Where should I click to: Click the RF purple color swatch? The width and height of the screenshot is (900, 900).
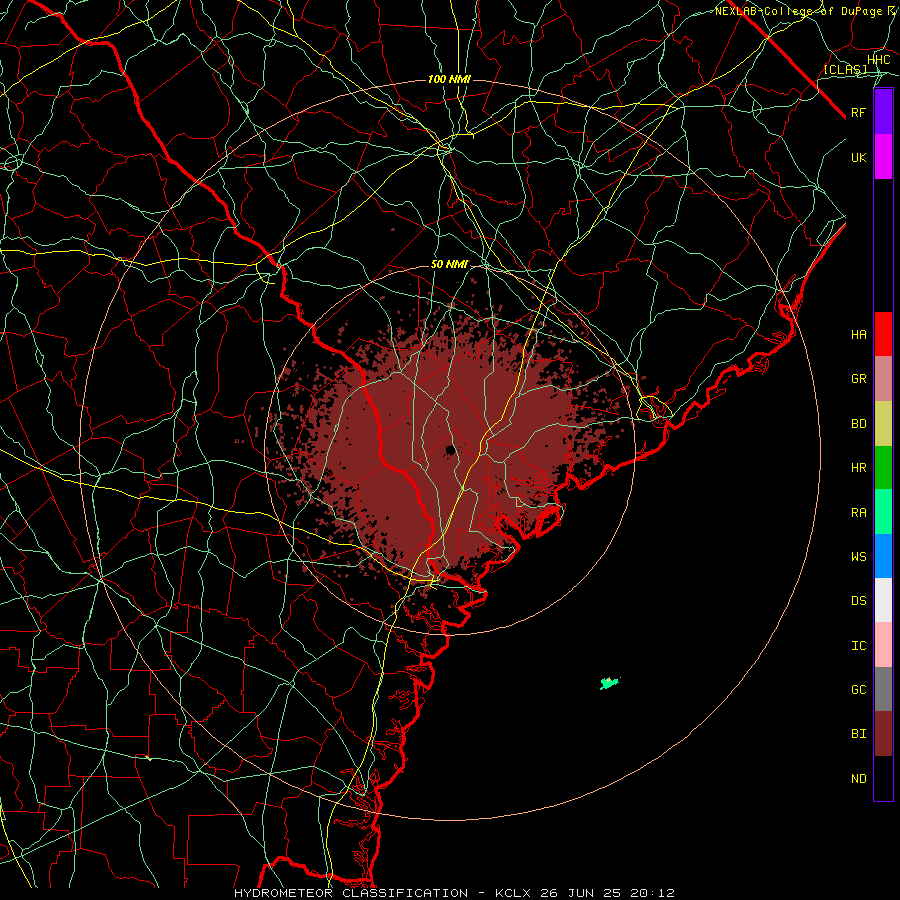pos(883,112)
